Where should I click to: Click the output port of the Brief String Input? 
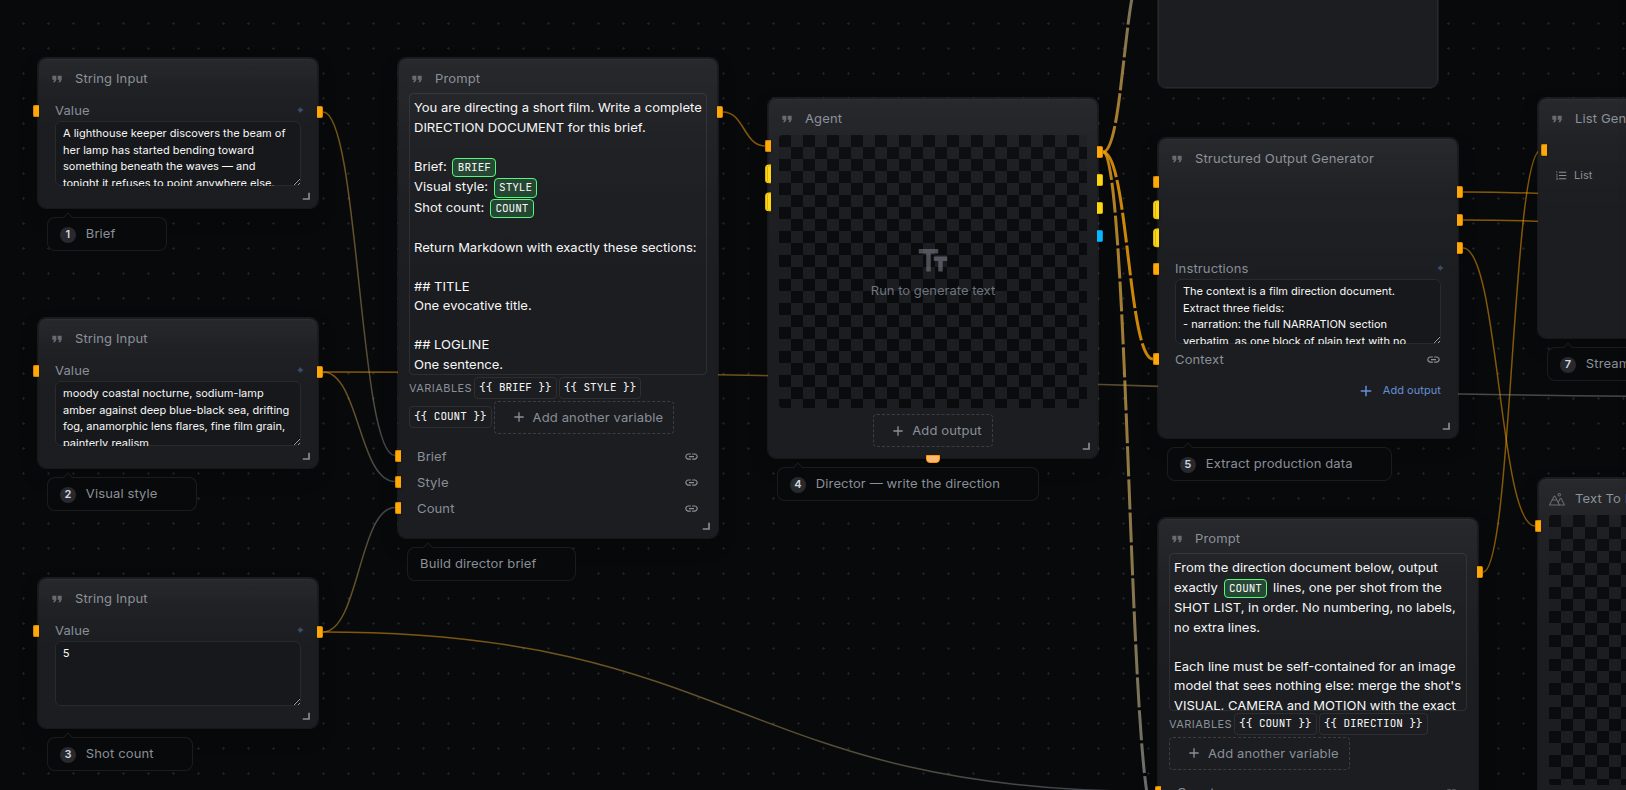pyautogui.click(x=320, y=112)
